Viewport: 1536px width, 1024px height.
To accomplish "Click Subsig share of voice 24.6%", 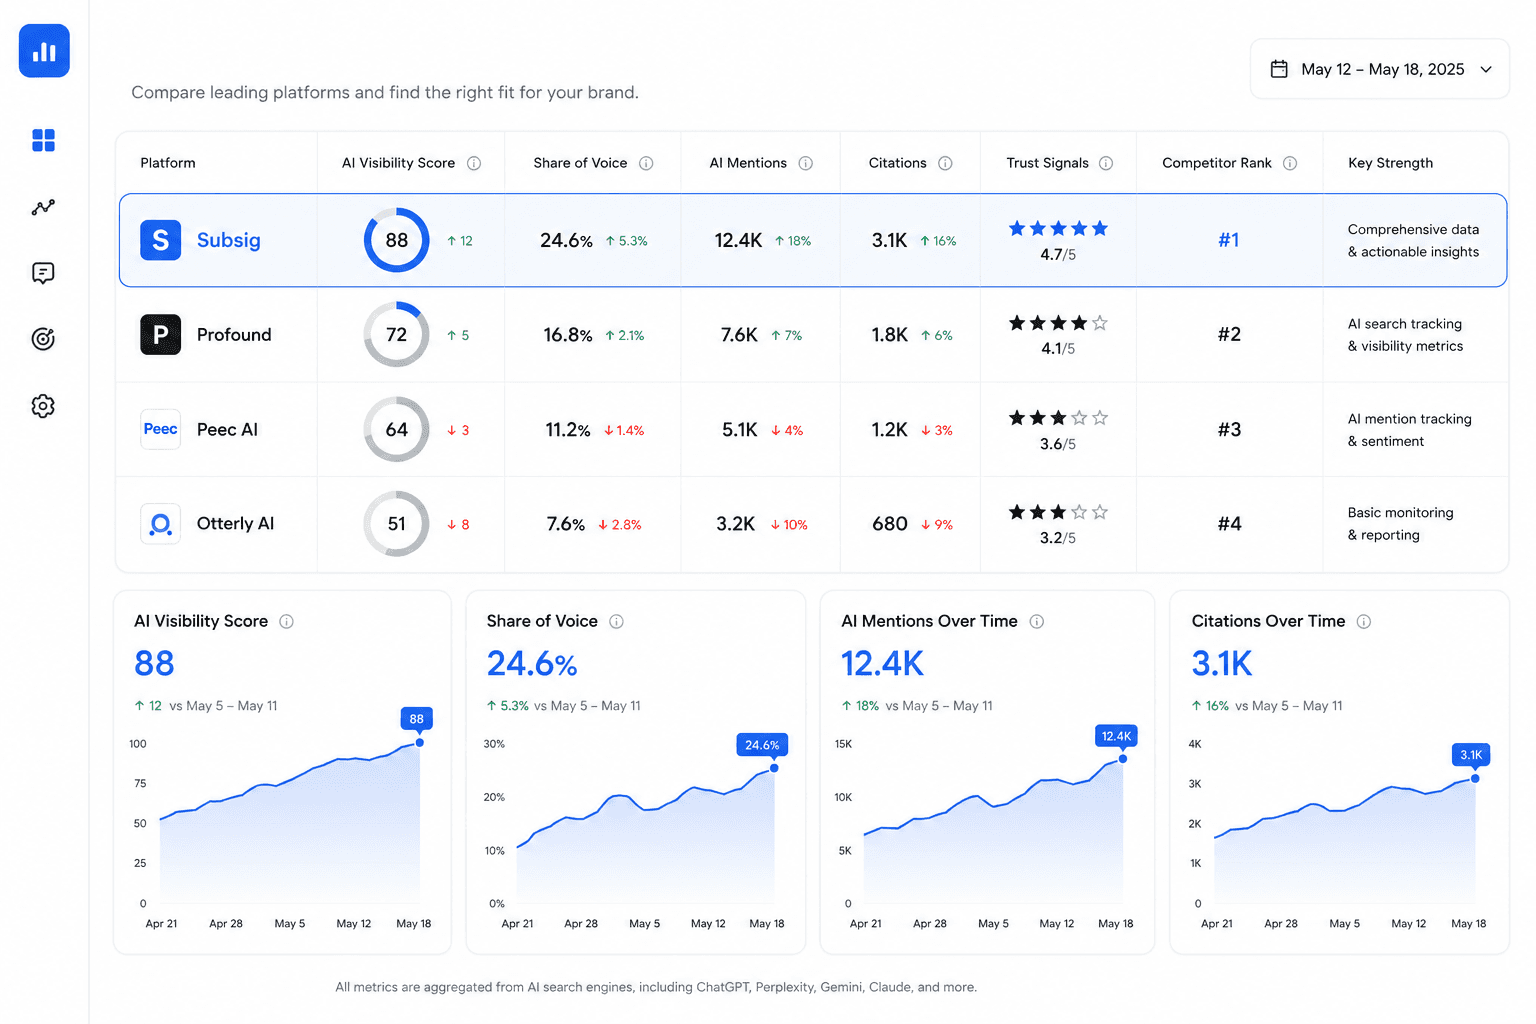I will coord(566,240).
